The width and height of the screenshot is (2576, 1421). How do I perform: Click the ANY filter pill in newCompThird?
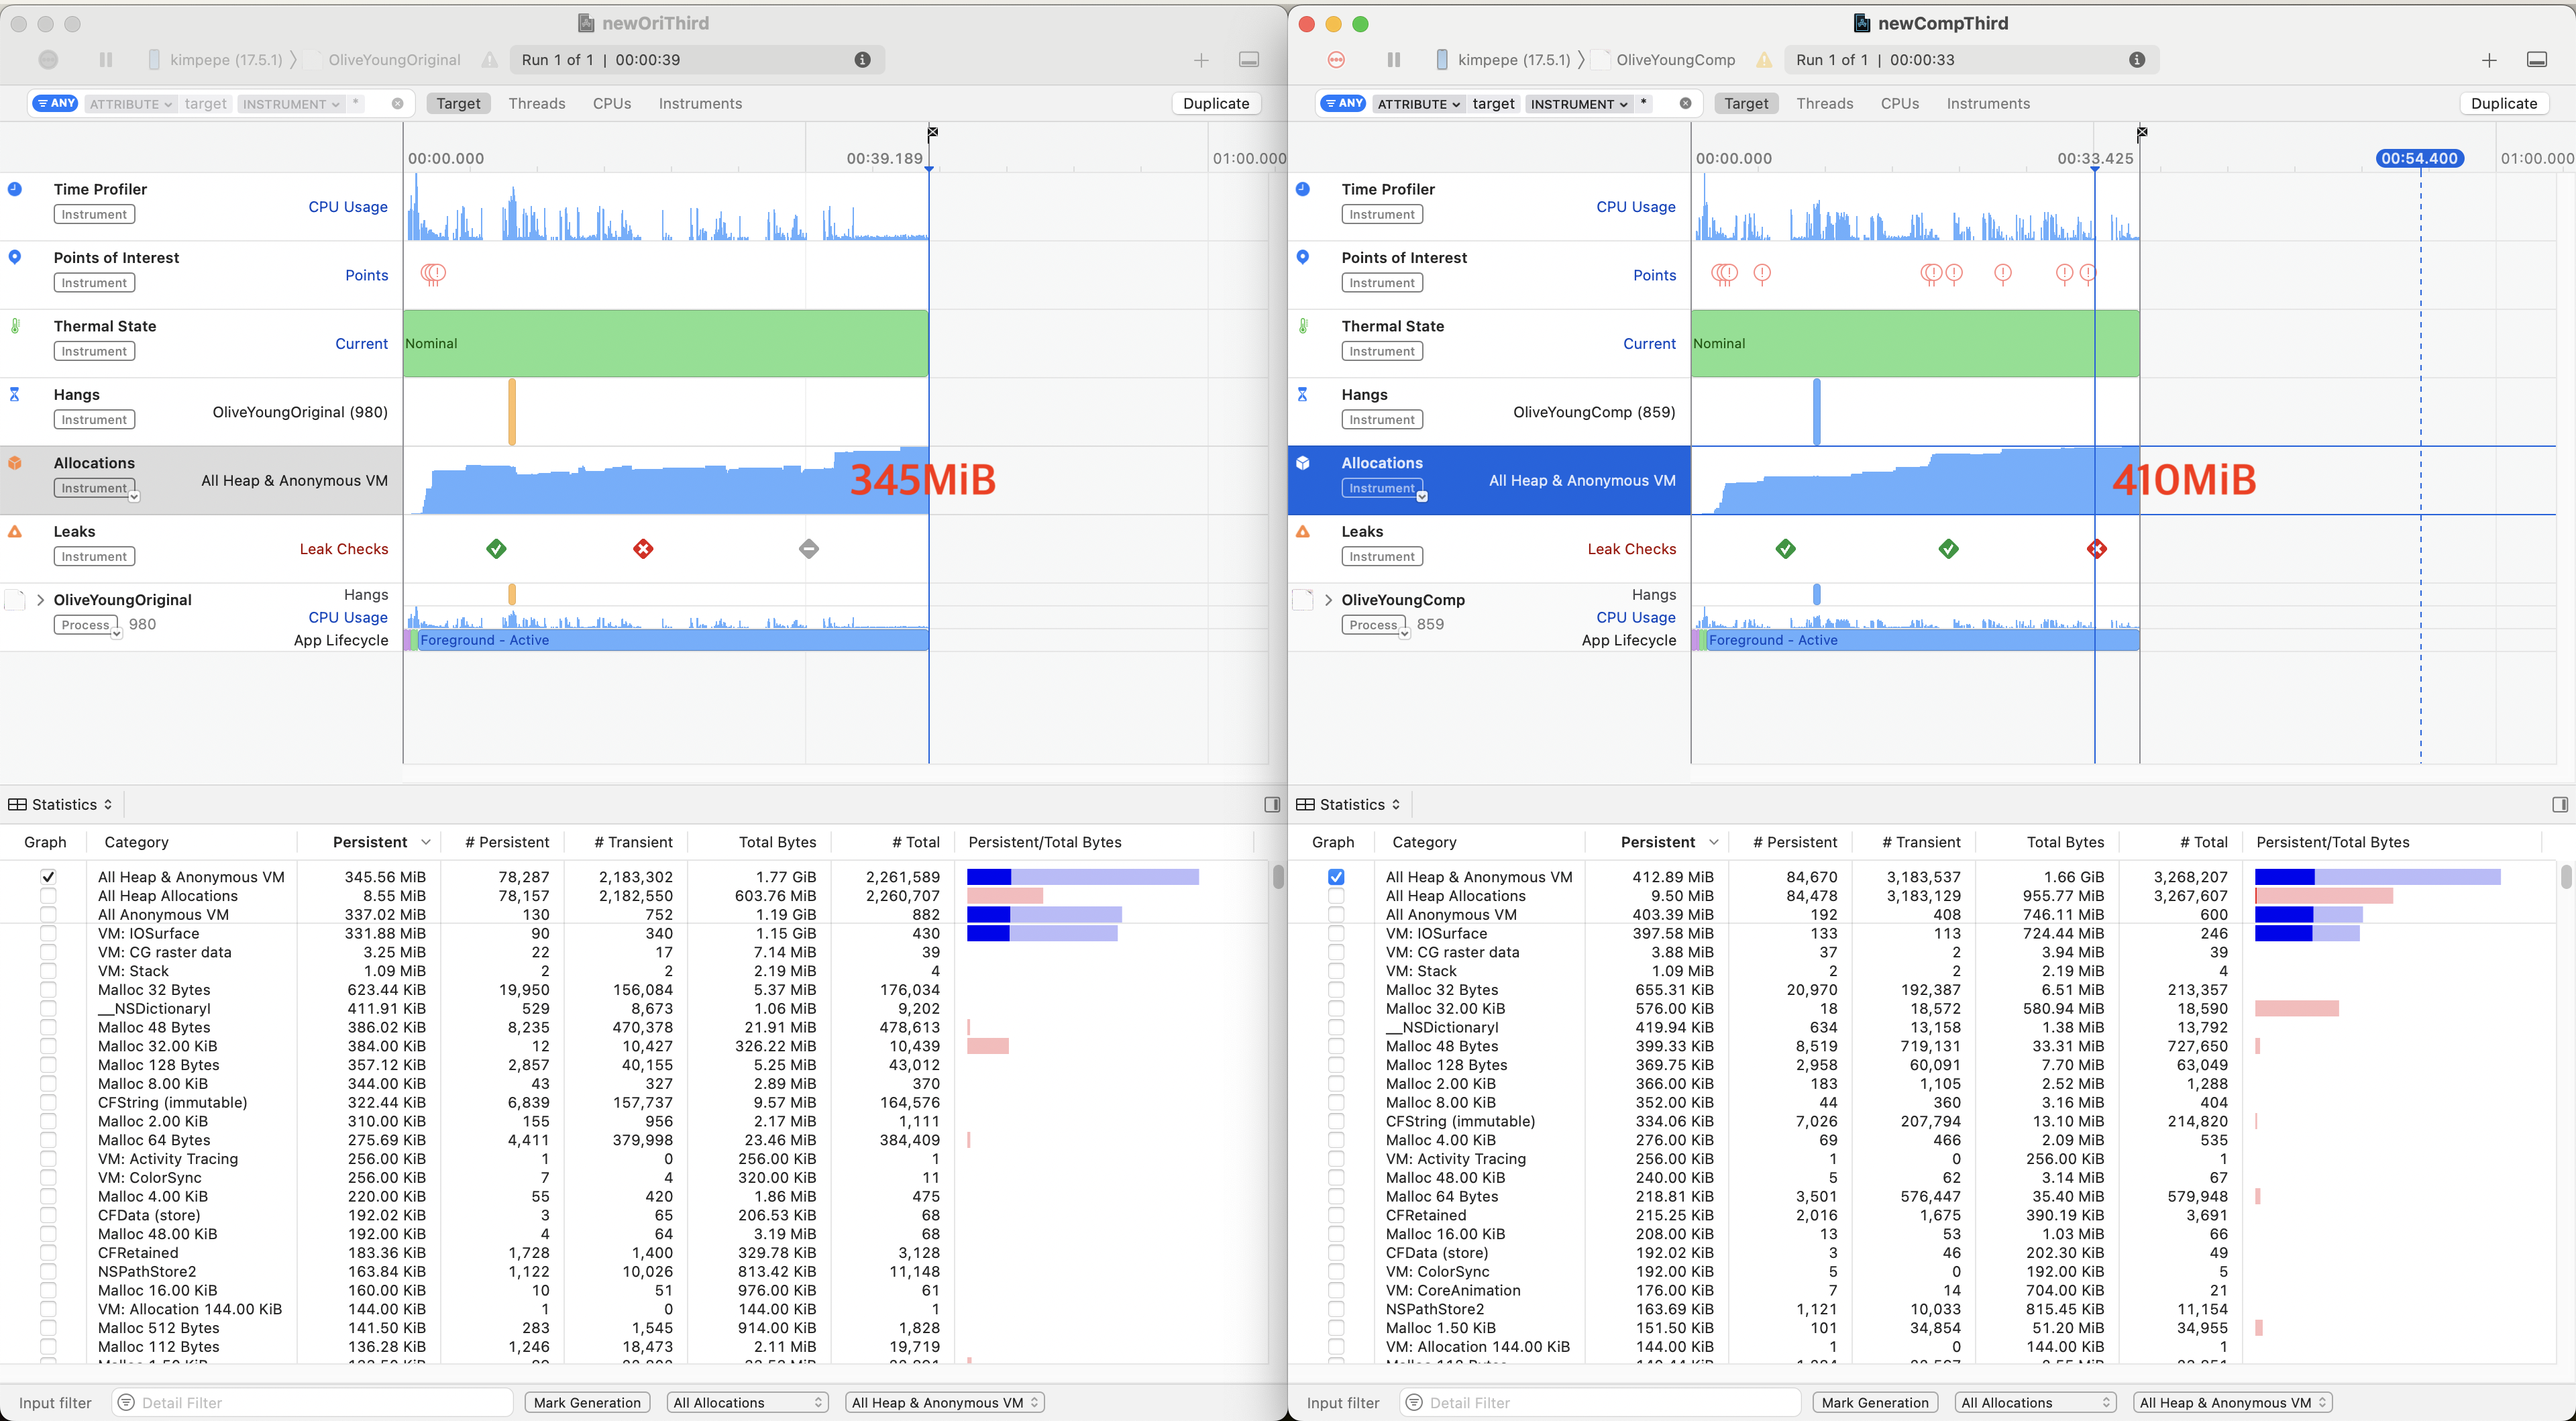[x=1344, y=103]
